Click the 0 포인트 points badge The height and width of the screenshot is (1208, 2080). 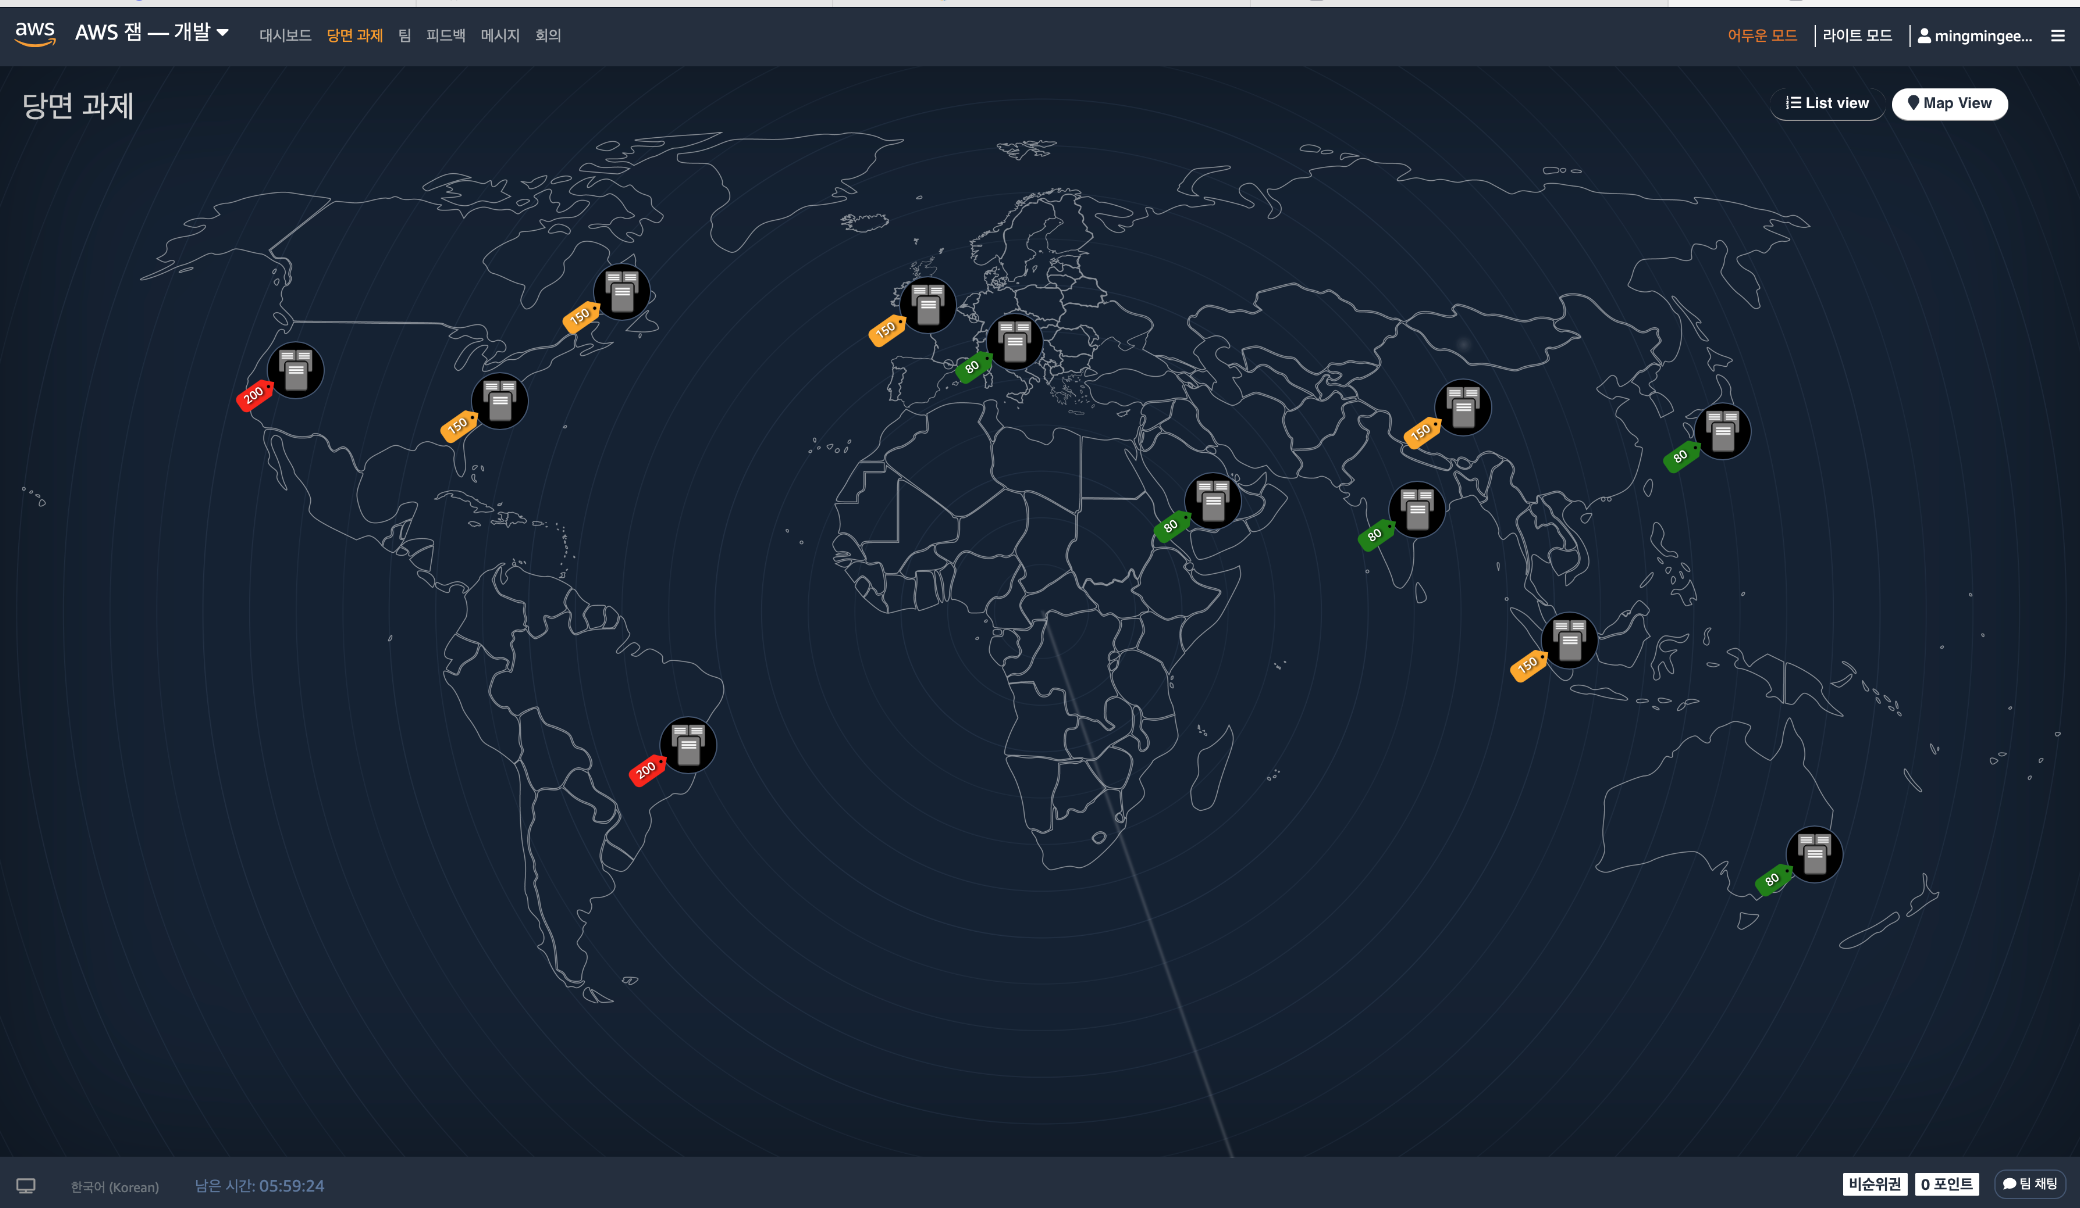pyautogui.click(x=1946, y=1184)
